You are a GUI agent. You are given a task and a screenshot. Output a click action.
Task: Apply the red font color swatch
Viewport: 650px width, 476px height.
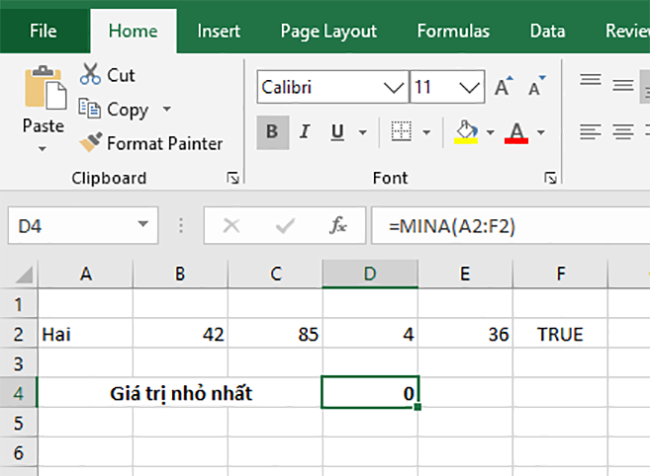click(516, 132)
